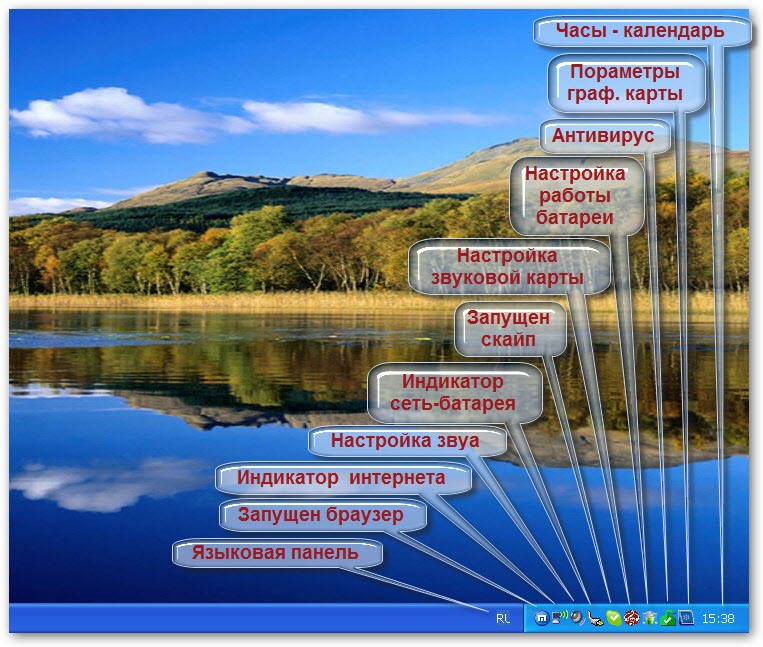Click the red sound card settings icon
This screenshot has width=763, height=647.
pos(632,618)
